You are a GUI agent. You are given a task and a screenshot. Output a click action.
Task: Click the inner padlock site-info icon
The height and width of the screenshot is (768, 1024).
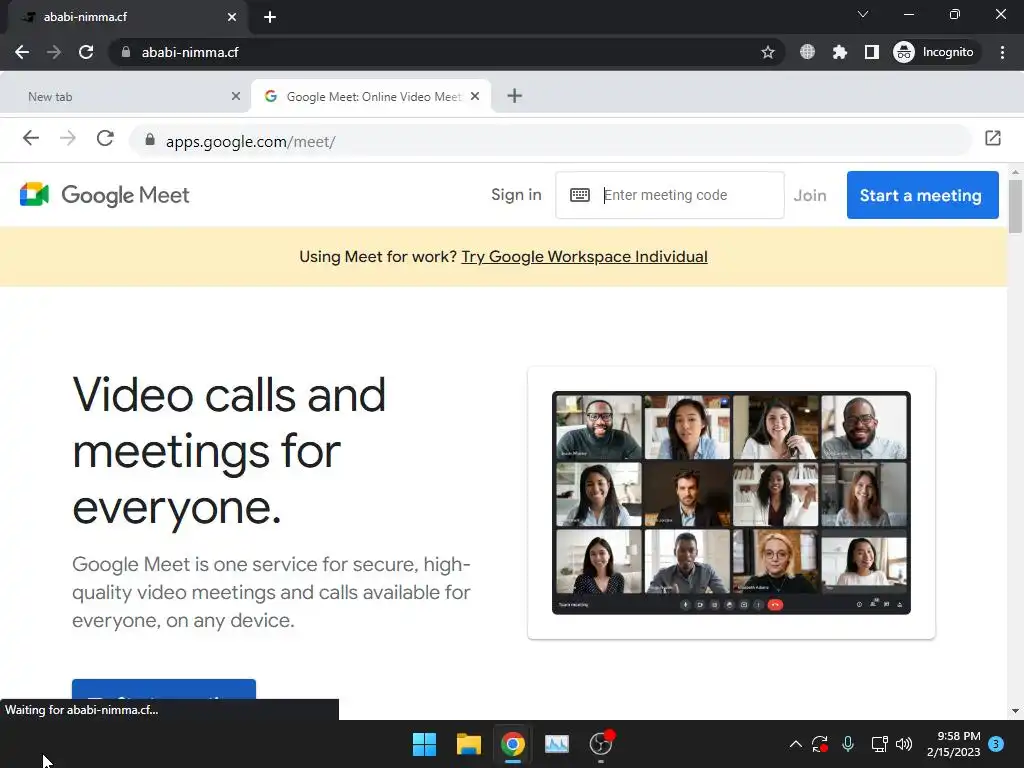pos(150,140)
